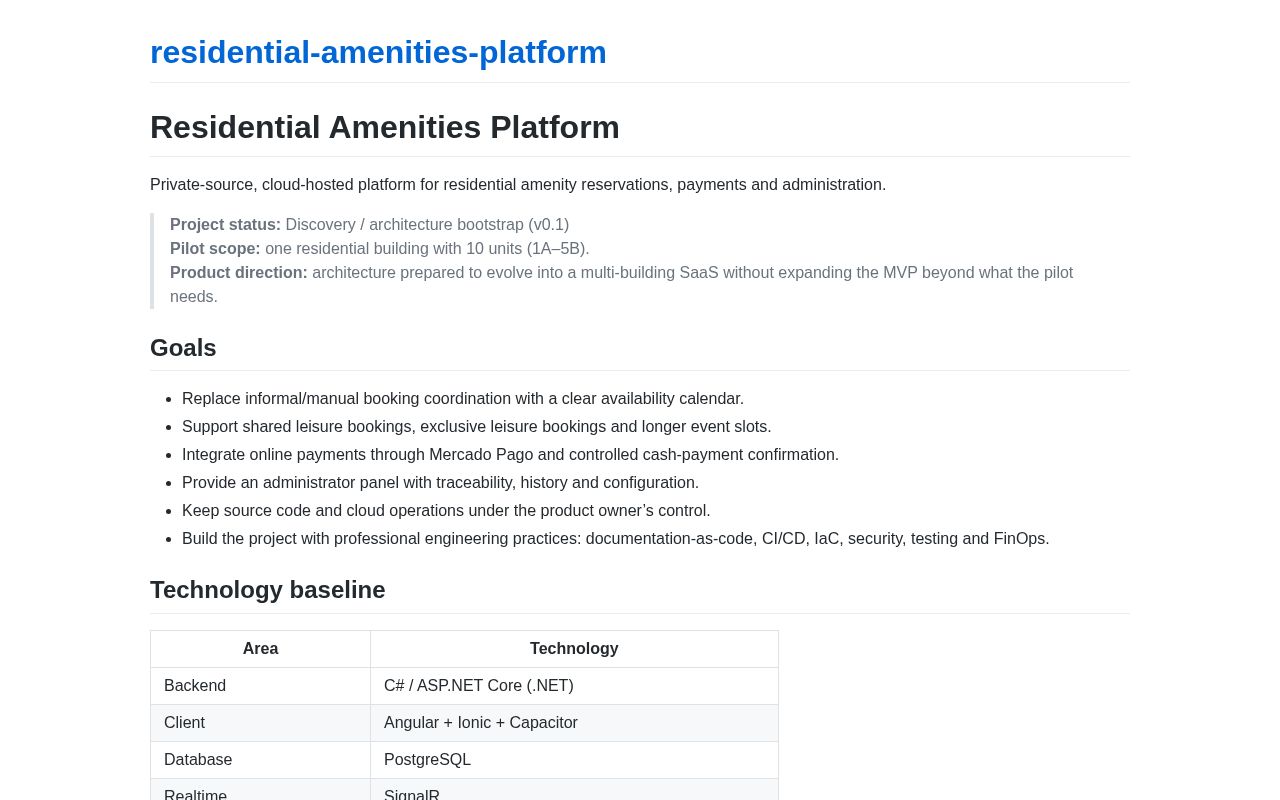Click the 'PostgreSQL' table cell
Viewport: 1280px width, 800px height.
(574, 760)
